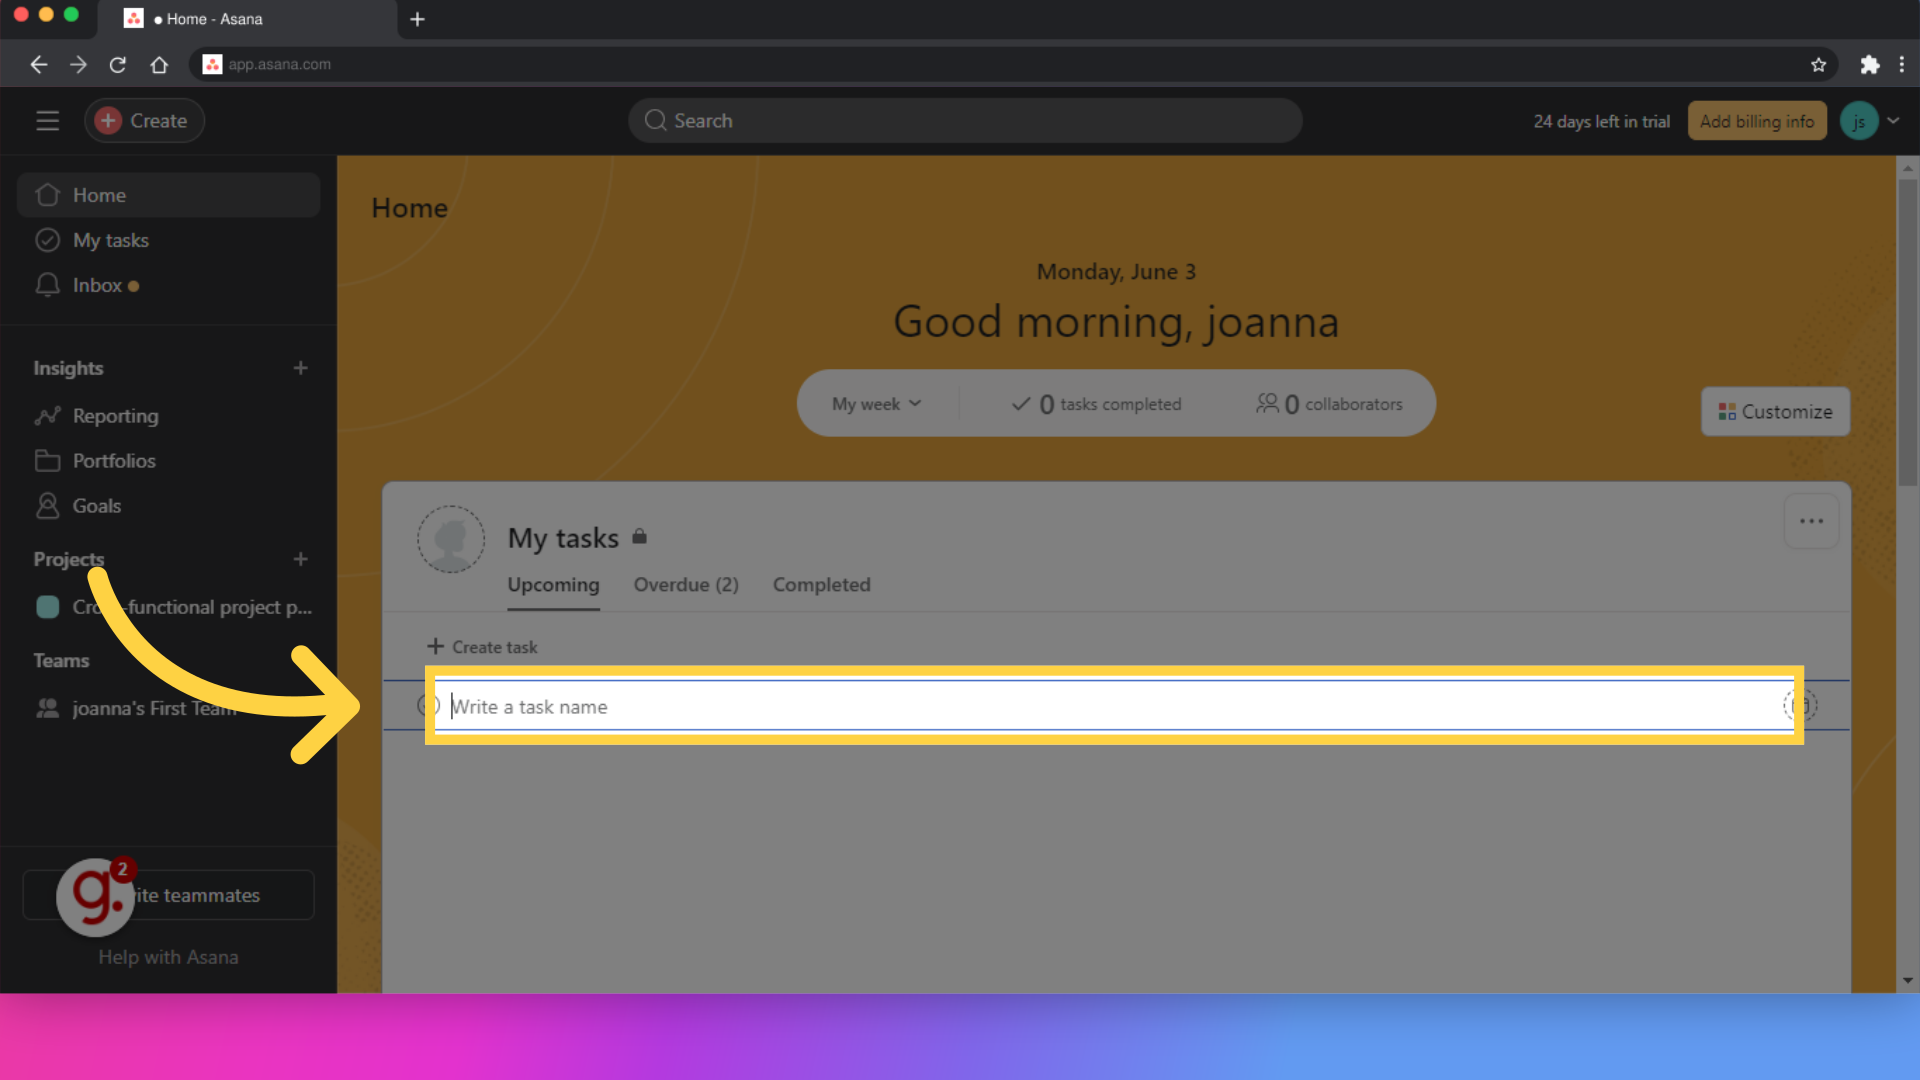Image resolution: width=1920 pixels, height=1080 pixels.
Task: Add a new project with plus
Action: [300, 559]
